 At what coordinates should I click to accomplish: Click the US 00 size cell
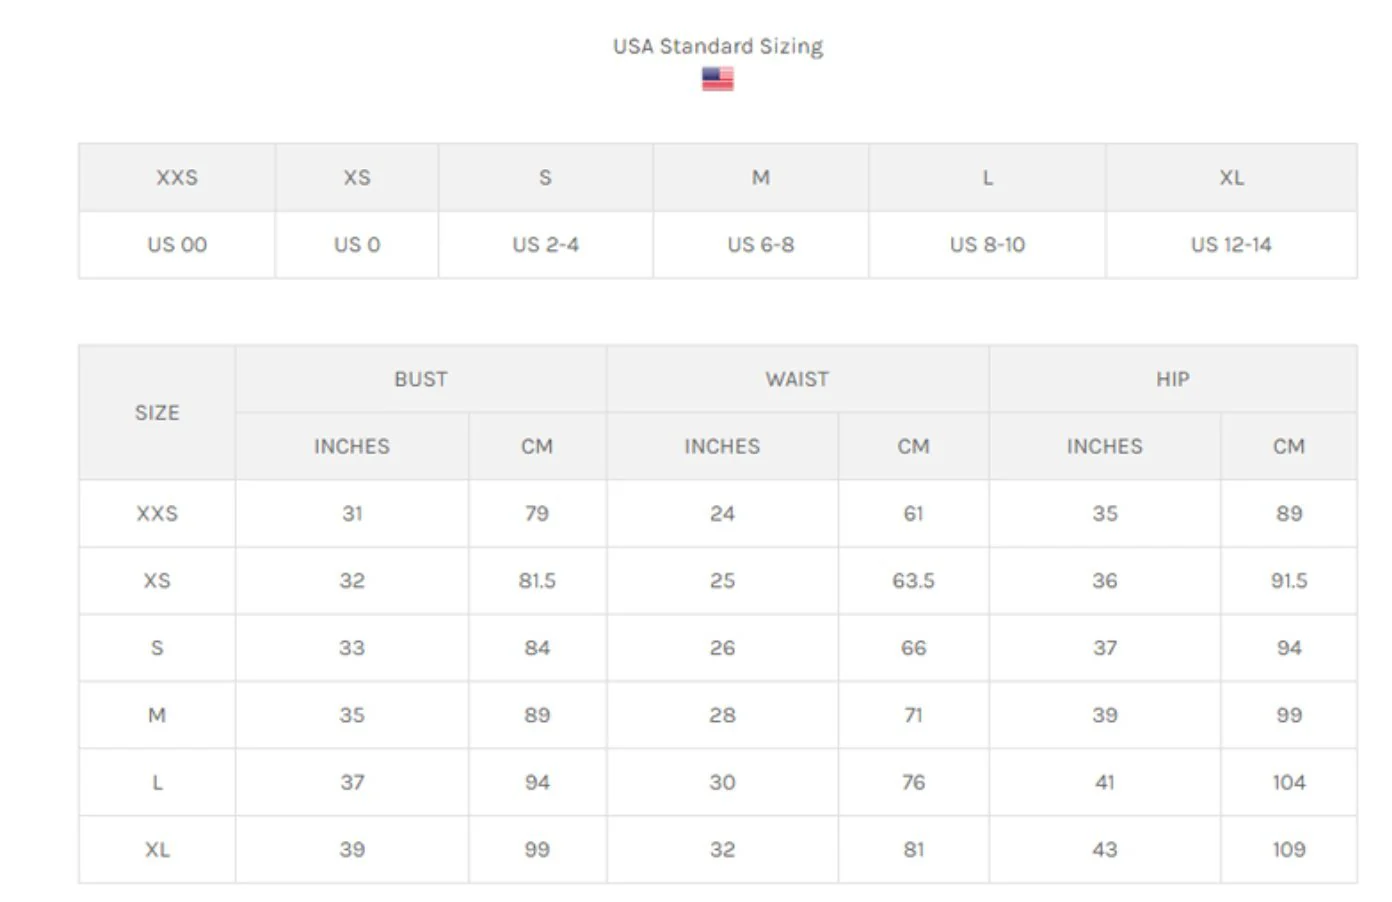(177, 245)
